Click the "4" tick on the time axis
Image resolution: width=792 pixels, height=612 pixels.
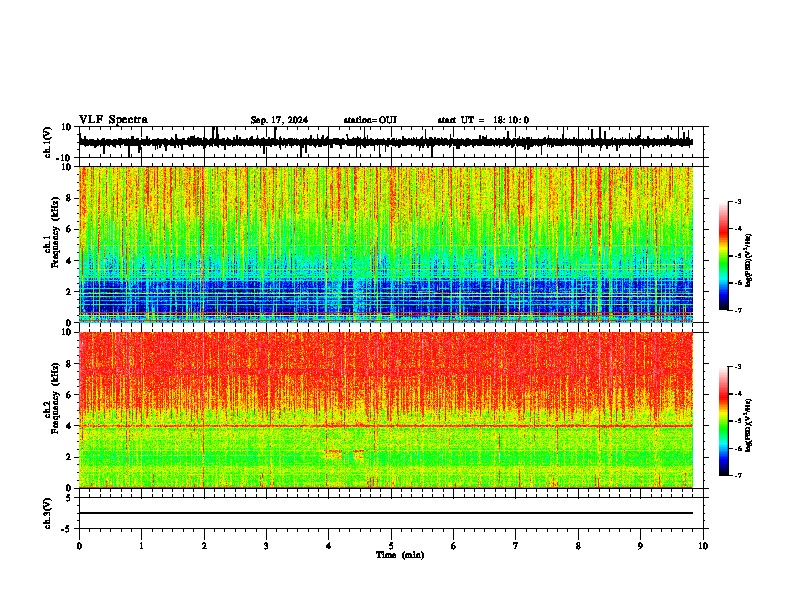coord(329,546)
